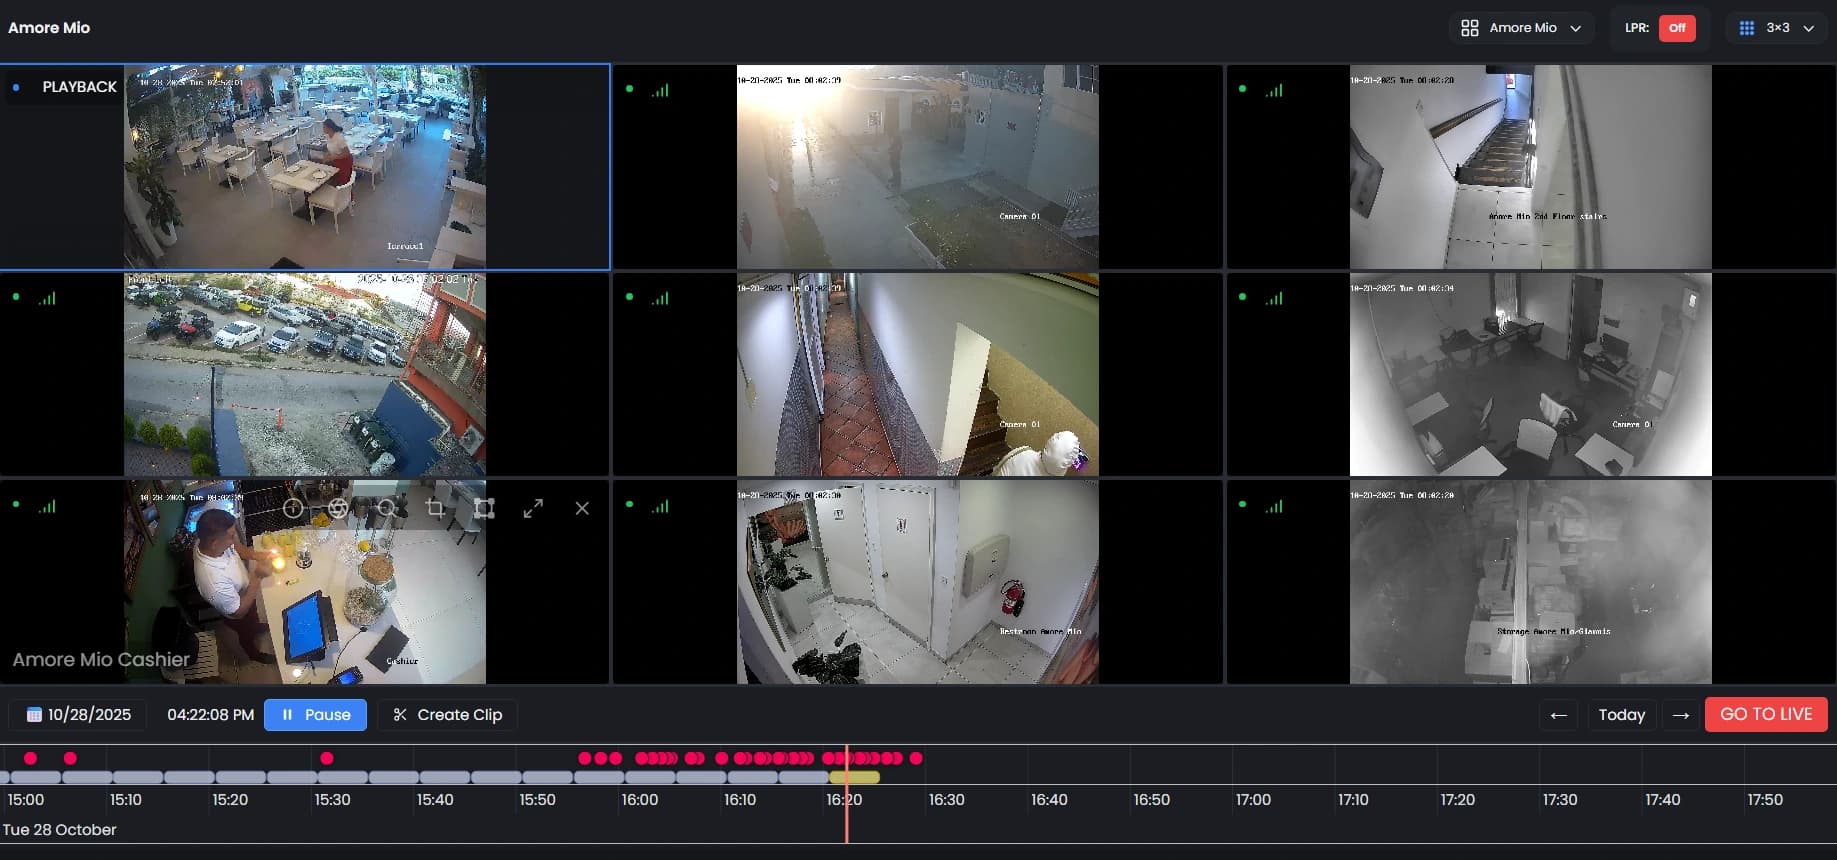Select the red-tiled hallway Camera 01 feed
Screen dimensions: 1837x860
click(917, 375)
